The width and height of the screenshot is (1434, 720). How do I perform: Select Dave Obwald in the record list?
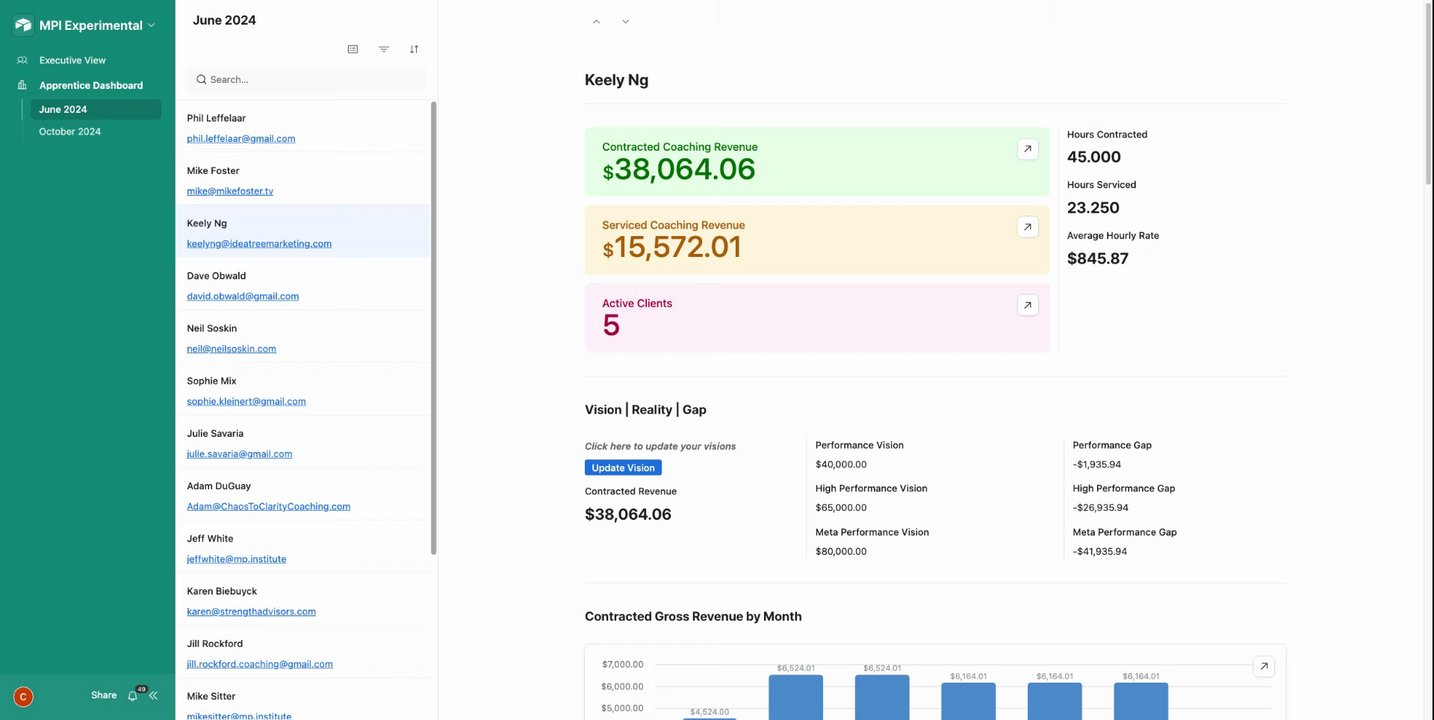pyautogui.click(x=216, y=276)
